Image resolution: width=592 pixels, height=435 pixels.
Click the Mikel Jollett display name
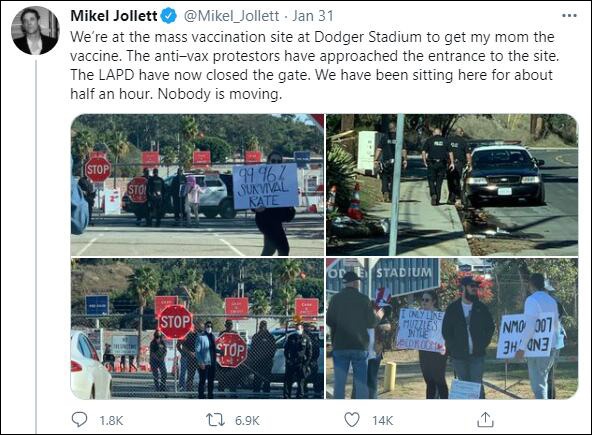pos(114,16)
